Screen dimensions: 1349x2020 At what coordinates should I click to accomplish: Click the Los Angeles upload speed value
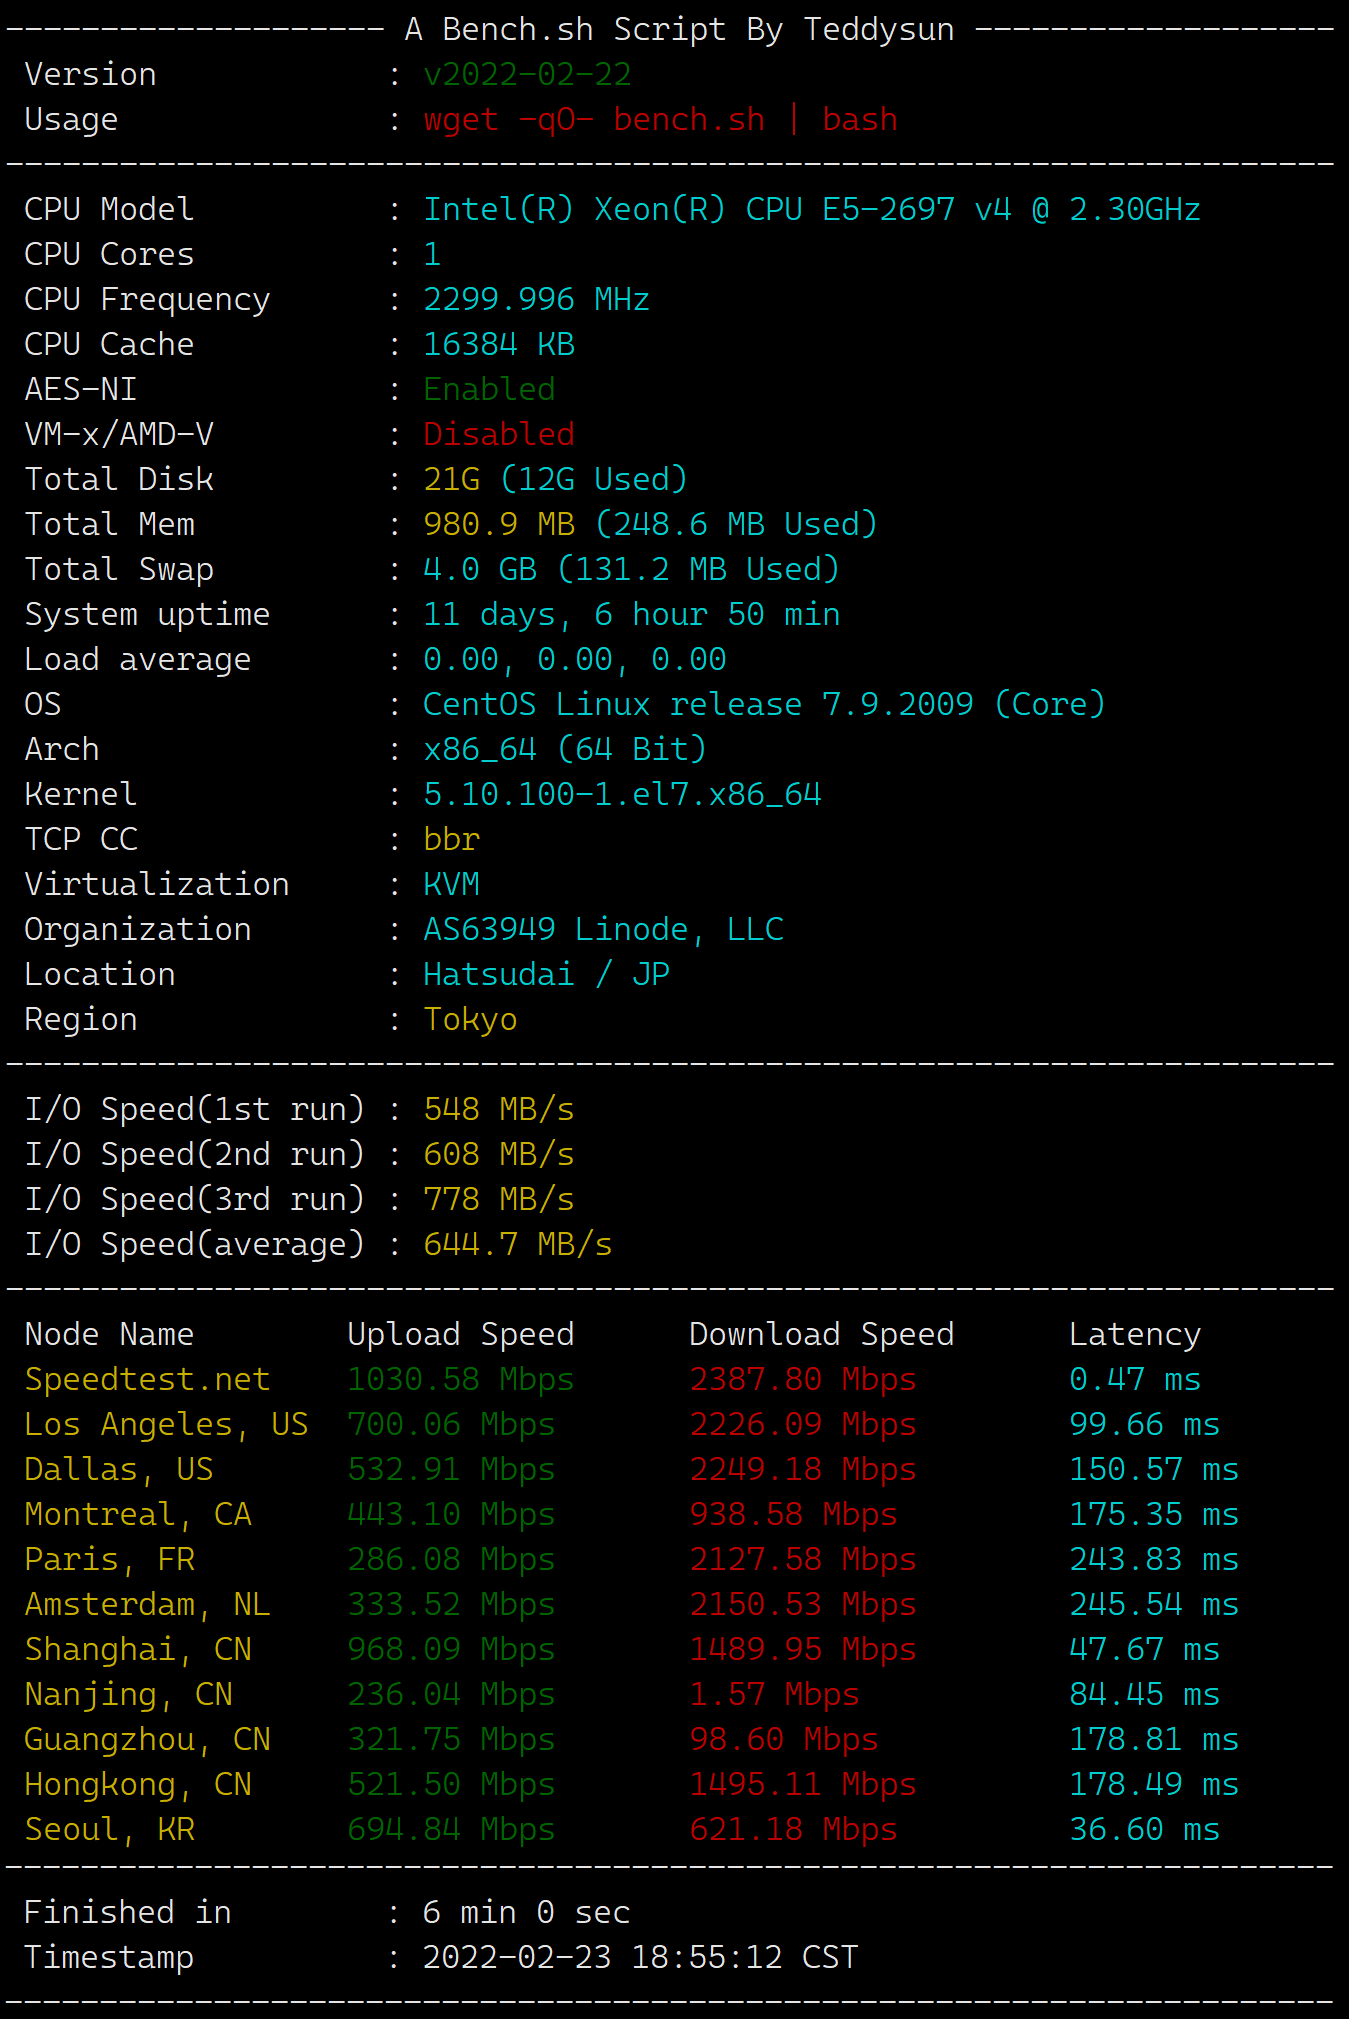[451, 1424]
